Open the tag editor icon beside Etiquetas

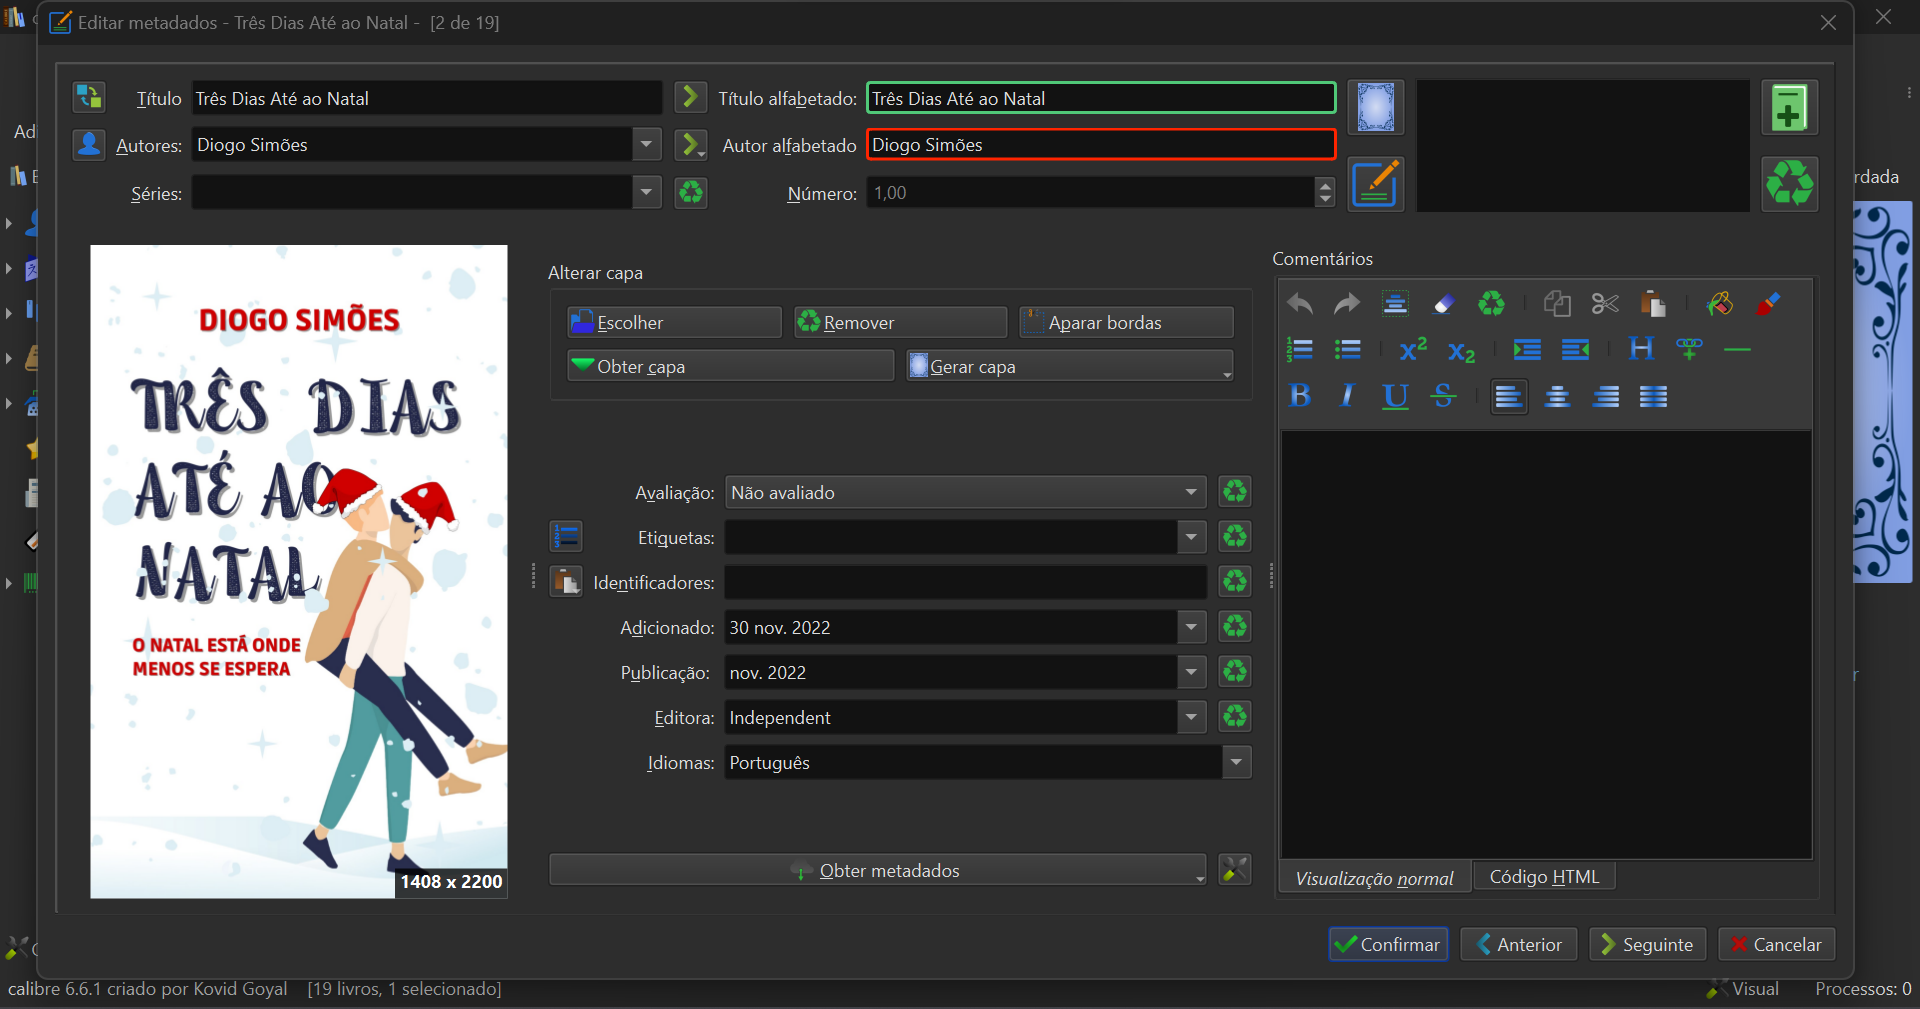(566, 537)
